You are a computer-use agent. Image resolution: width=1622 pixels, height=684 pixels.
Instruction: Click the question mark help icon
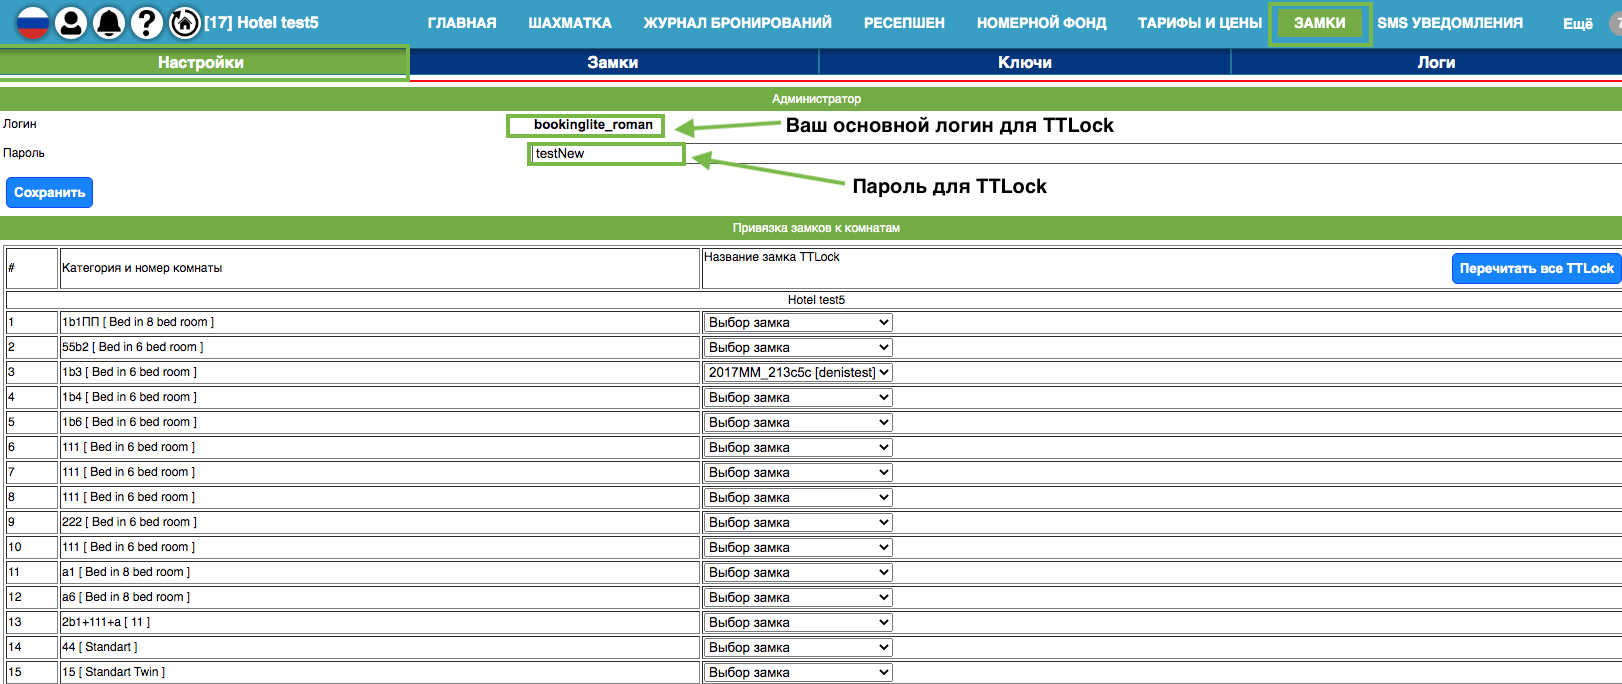coord(147,22)
